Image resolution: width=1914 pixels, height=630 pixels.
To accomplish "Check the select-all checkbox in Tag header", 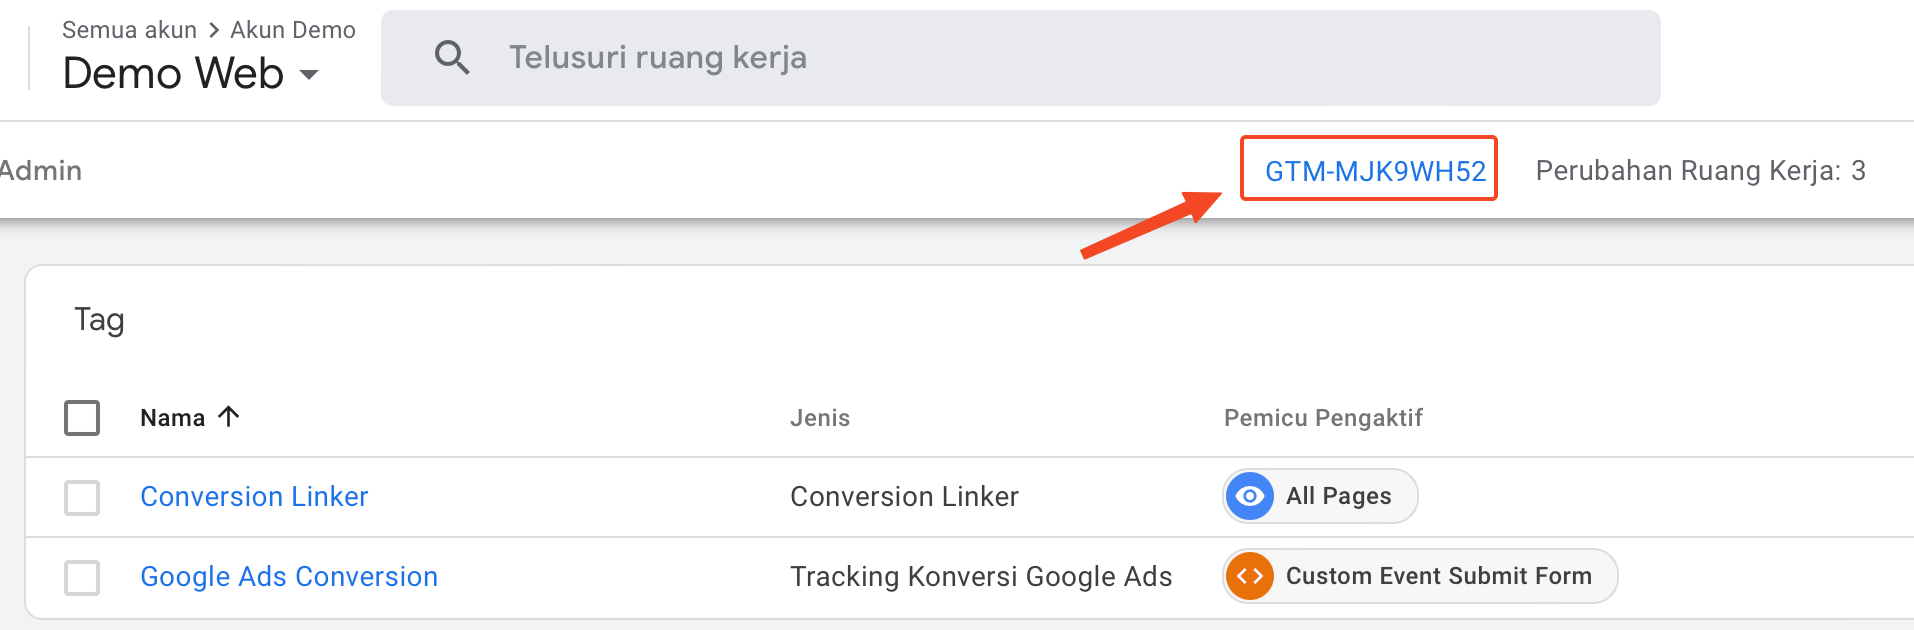I will 82,417.
